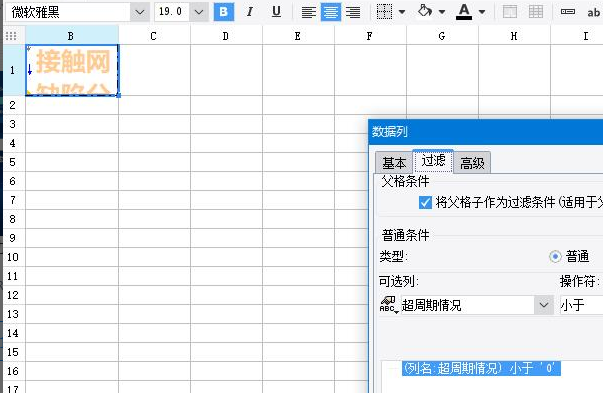Click the ABC column type icon

coord(389,305)
